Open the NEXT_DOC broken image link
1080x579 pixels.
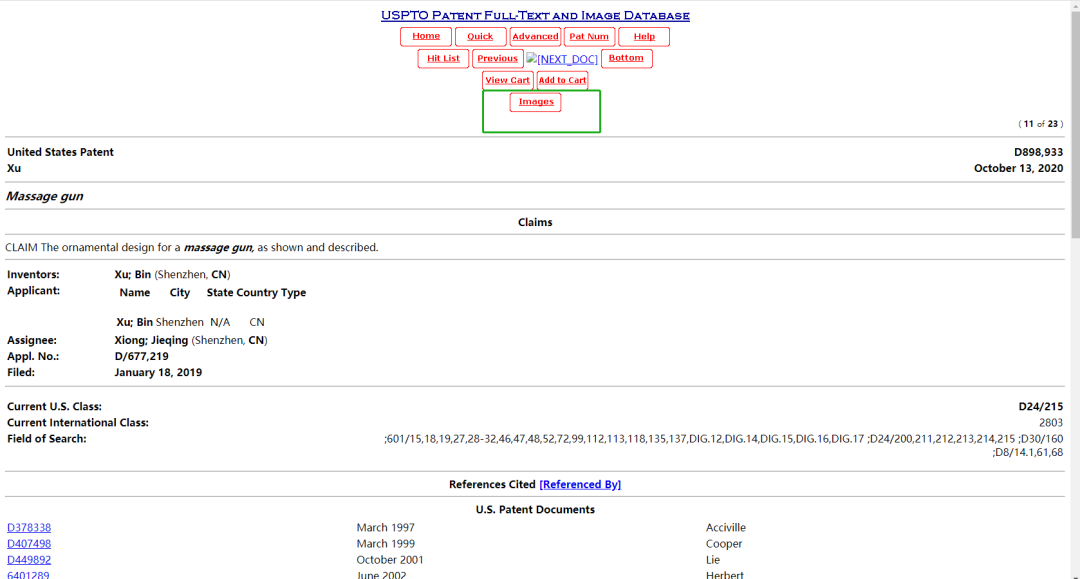pos(562,59)
